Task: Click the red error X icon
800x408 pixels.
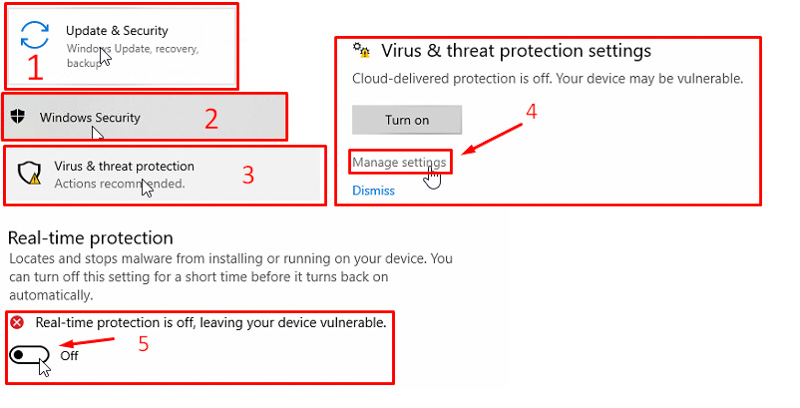Action: 17,322
